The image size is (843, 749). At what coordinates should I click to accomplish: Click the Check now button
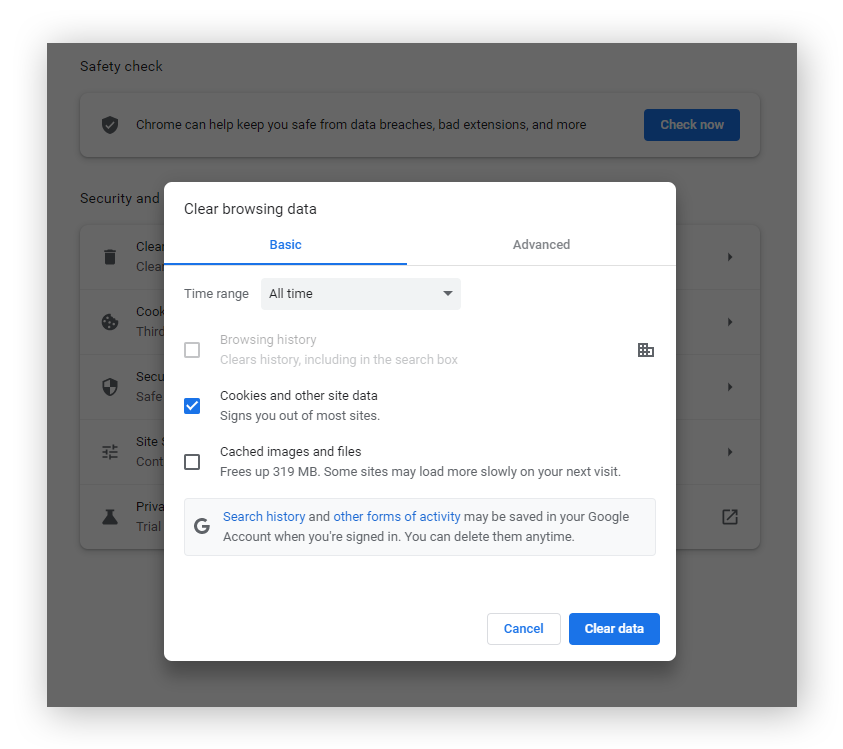click(692, 125)
